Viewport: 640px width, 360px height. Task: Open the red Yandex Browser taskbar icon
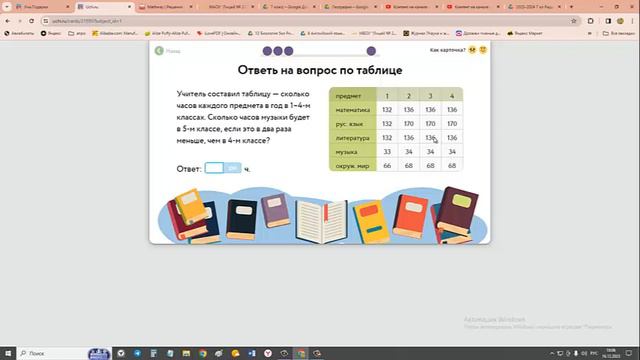[268, 353]
